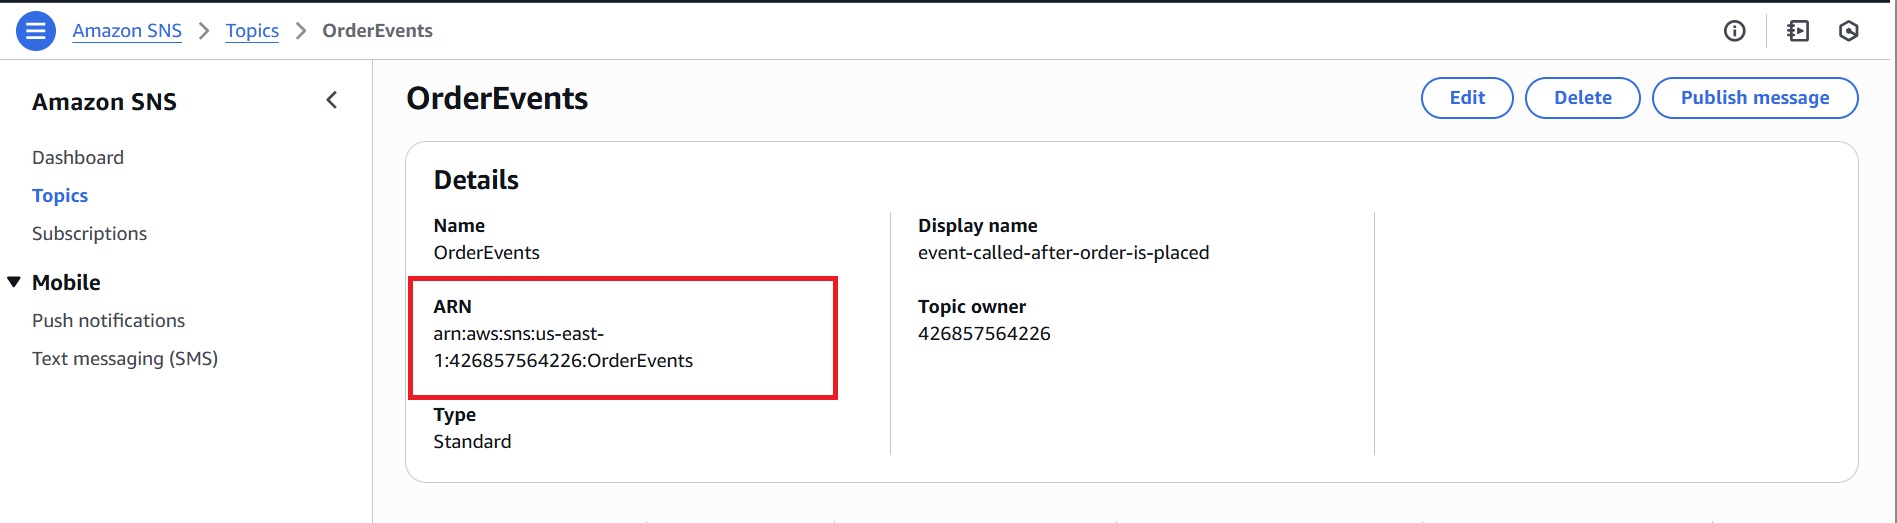Navigate to Topics breadcrumb link
The image size is (1897, 523).
(x=252, y=31)
